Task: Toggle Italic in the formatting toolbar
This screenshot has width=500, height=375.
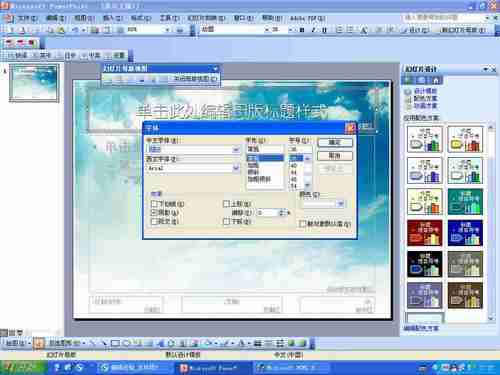Action: point(313,30)
